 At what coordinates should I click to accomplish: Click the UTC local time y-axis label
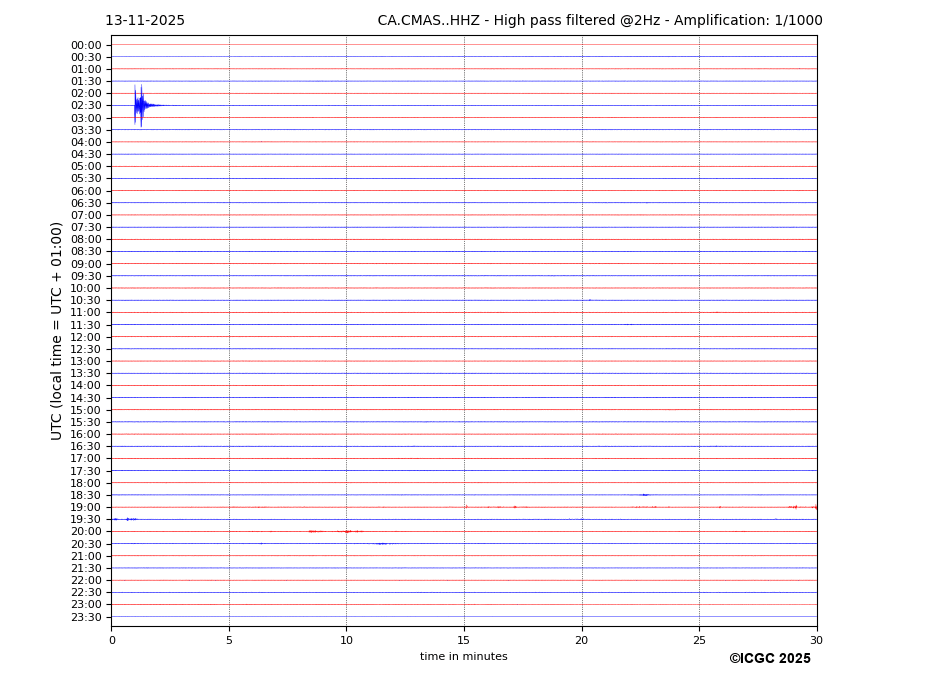click(x=58, y=330)
